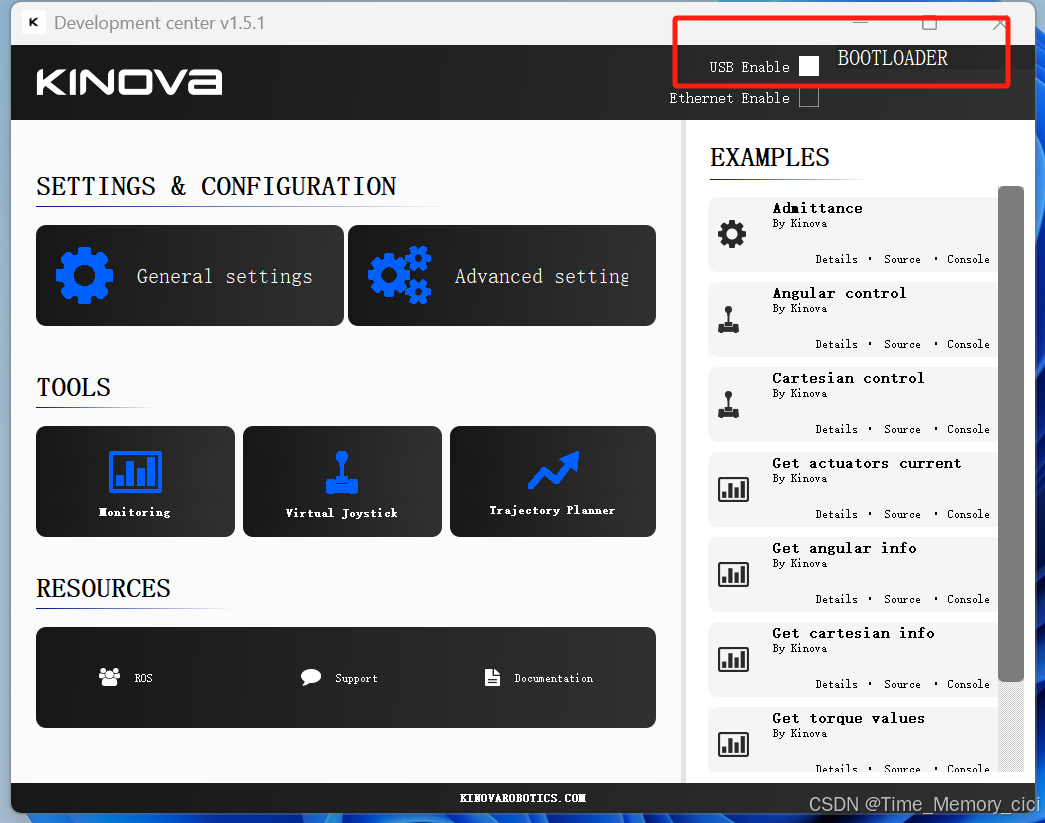This screenshot has height=823, width=1045.
Task: Open Advanced setting gears icon
Action: click(399, 275)
